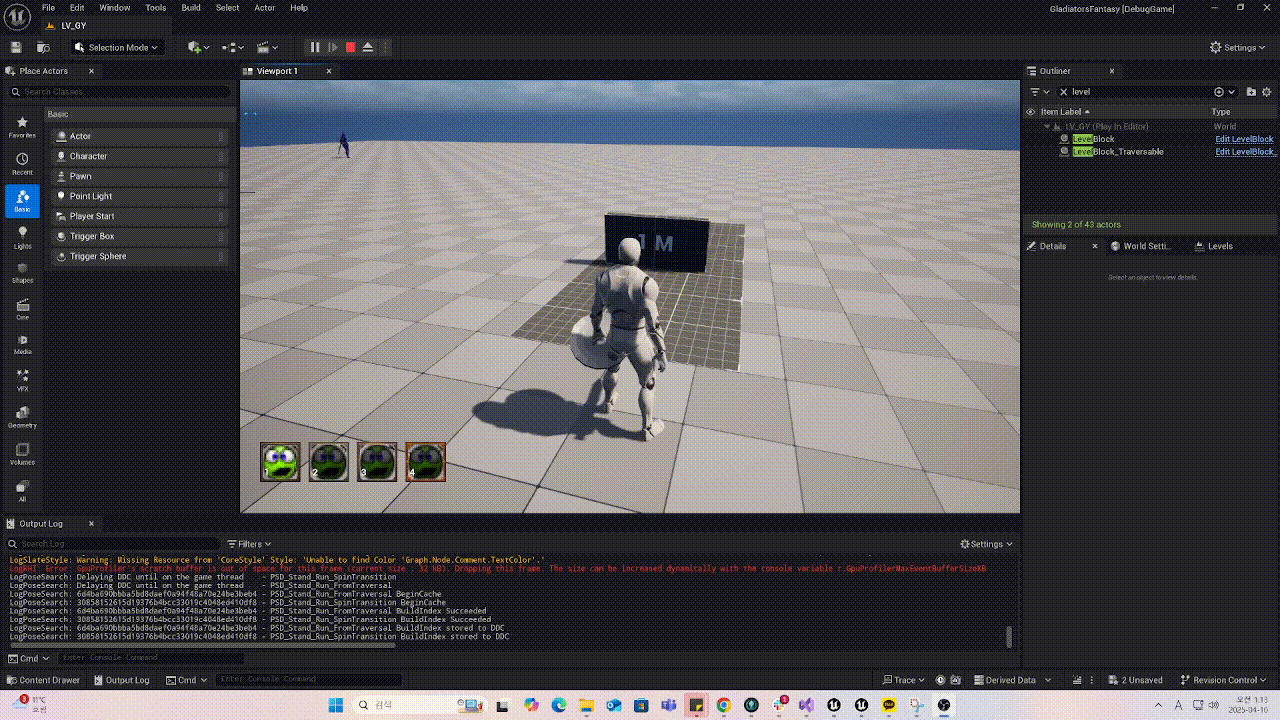Select the Lights category in Place Actors
This screenshot has height=720, width=1280.
tap(22, 237)
